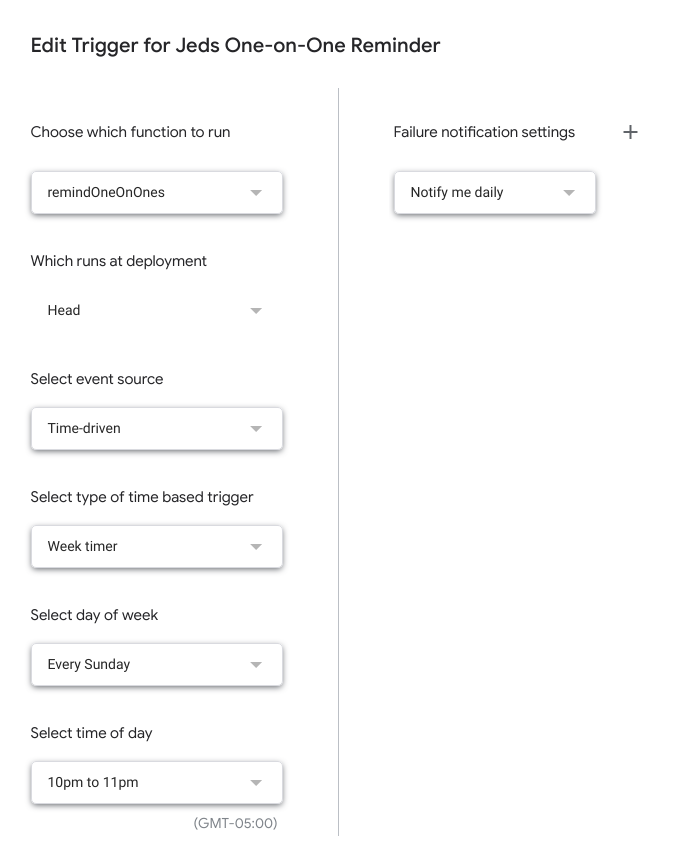681x849 pixels.
Task: Click the arrow next to Week timer
Action: [x=256, y=547]
